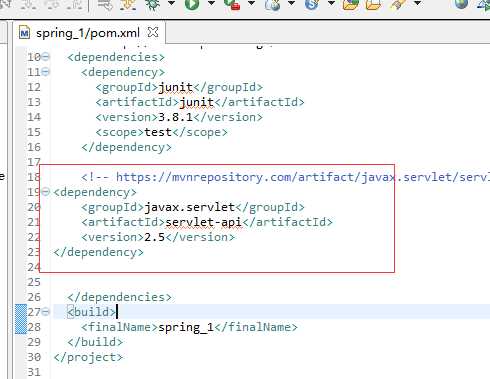
Task: Click the closing </dependency> tag on line 16
Action: pos(126,147)
